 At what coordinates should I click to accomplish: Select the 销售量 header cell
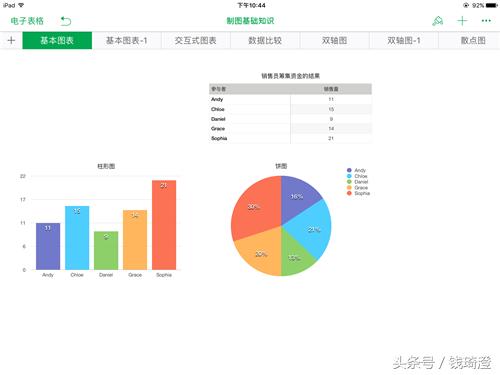[331, 89]
